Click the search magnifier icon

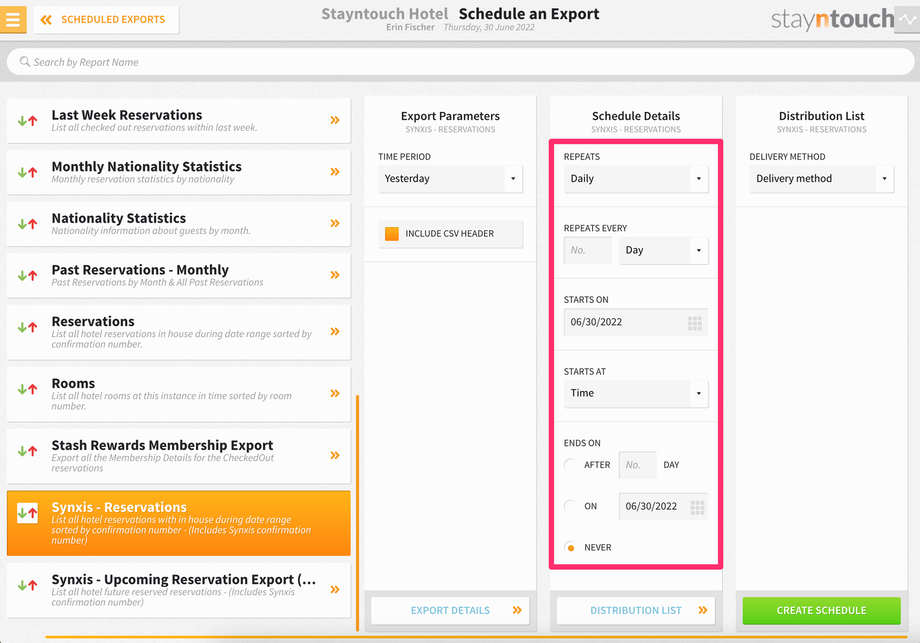(x=25, y=62)
